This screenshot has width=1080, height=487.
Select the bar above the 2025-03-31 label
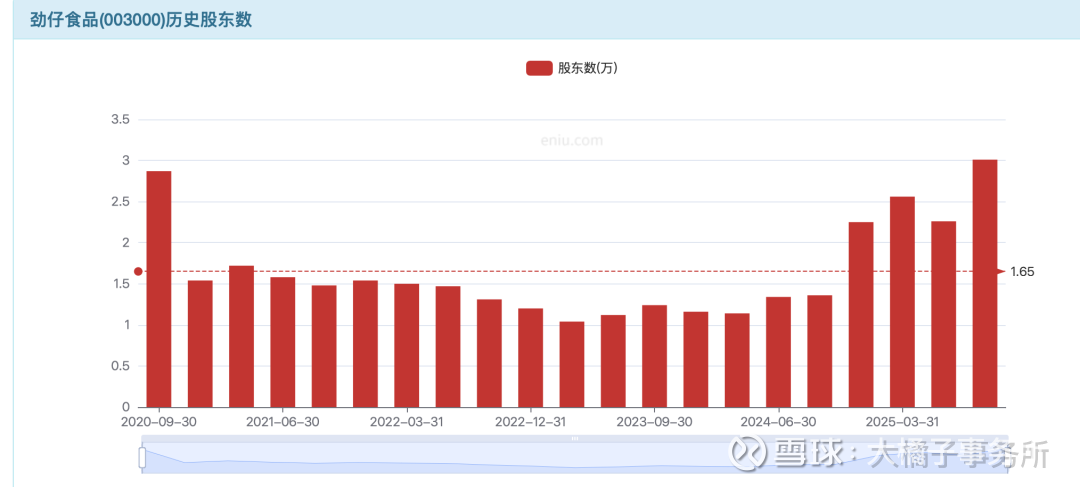[x=902, y=302]
